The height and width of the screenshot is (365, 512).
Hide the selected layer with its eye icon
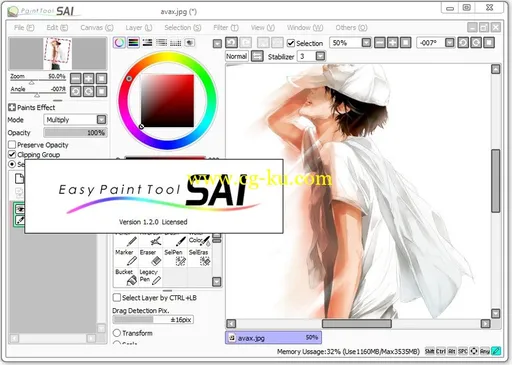point(20,209)
